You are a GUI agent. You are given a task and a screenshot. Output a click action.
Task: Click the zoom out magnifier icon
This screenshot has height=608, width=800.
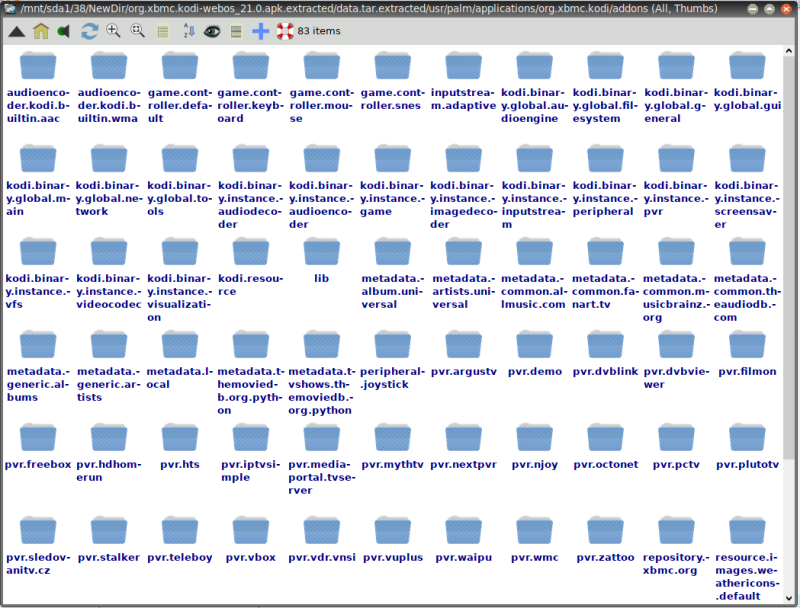137,31
